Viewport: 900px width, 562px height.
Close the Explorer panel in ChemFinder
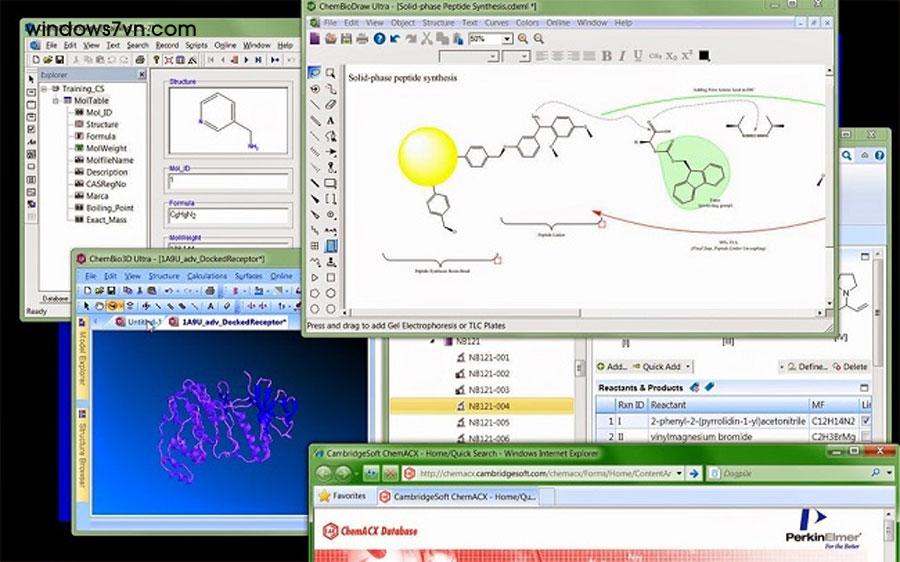tap(142, 75)
